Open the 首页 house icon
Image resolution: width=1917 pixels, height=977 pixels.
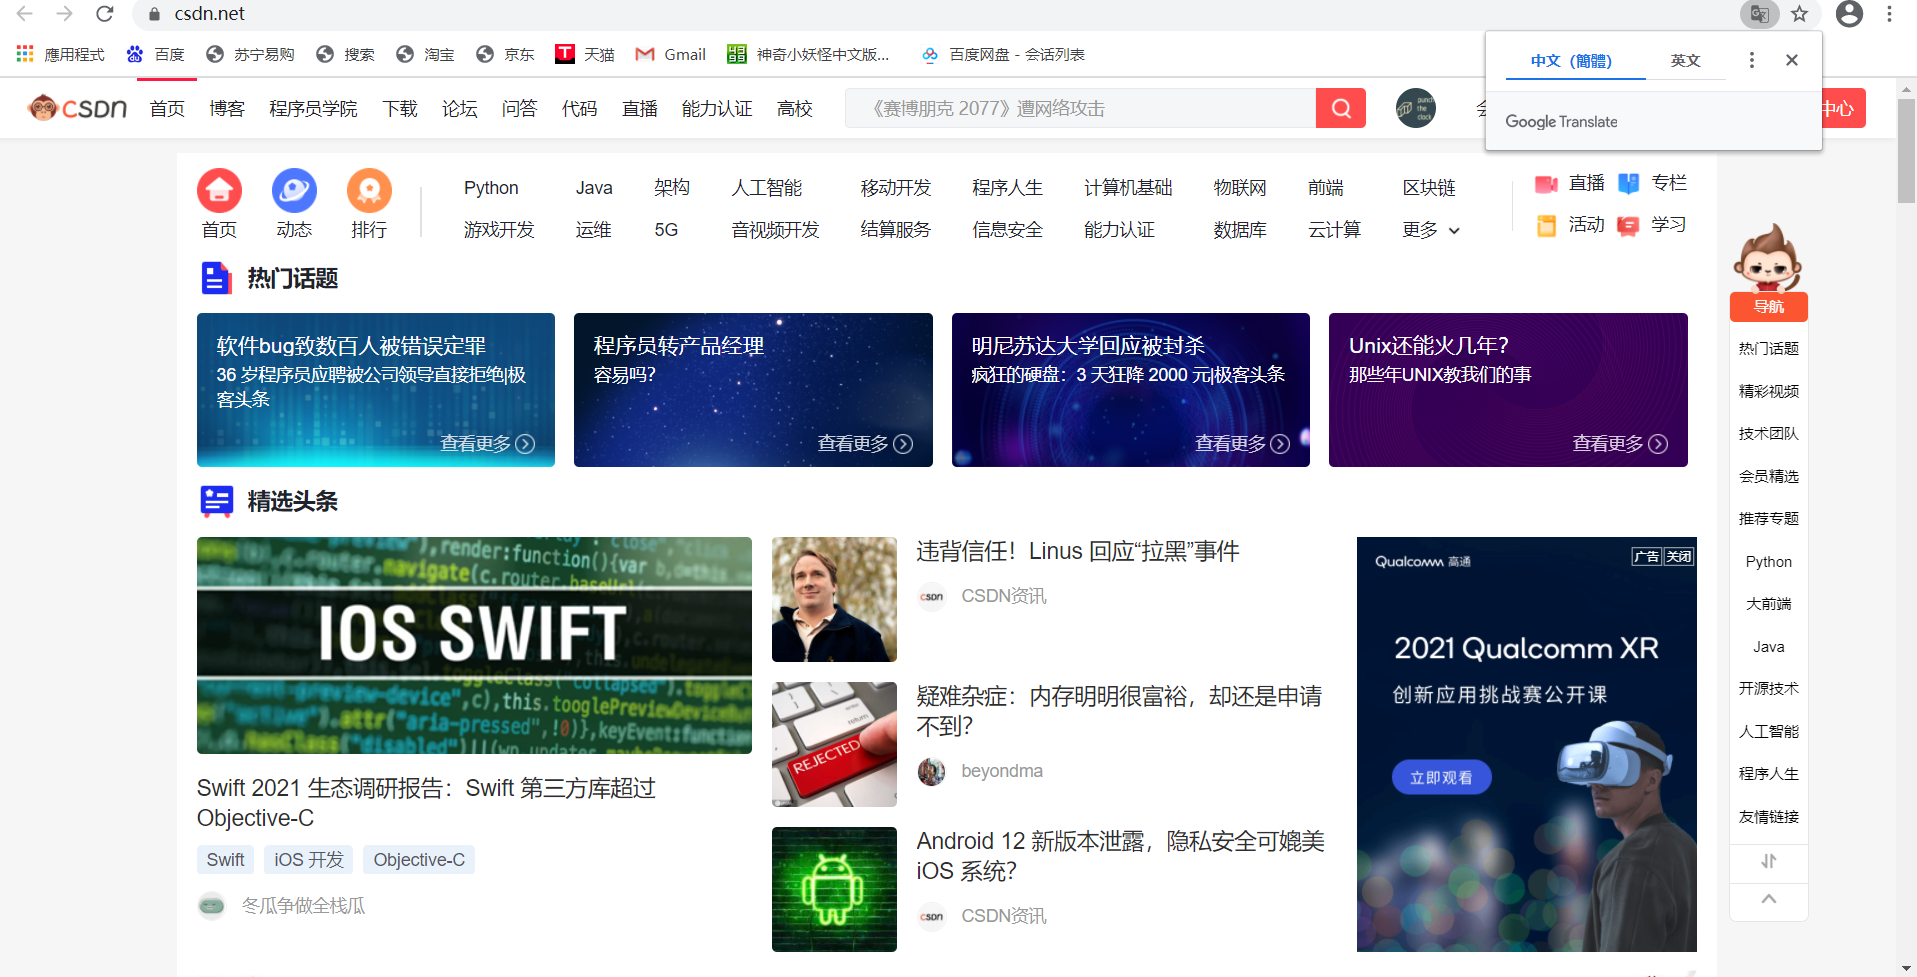[x=219, y=190]
